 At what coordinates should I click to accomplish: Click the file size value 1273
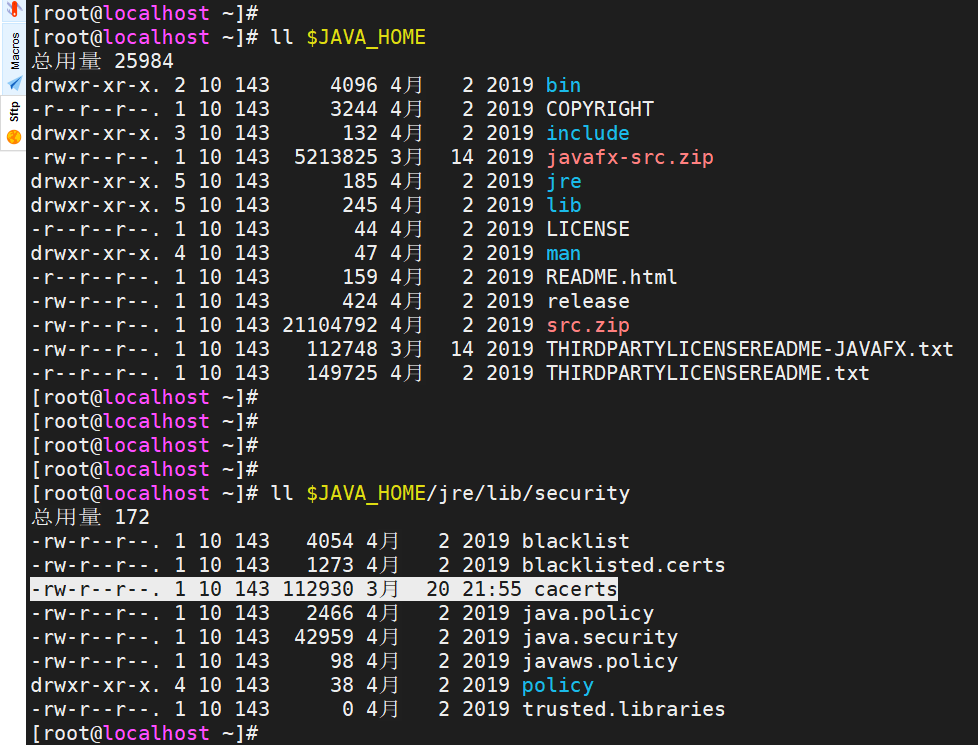330,565
